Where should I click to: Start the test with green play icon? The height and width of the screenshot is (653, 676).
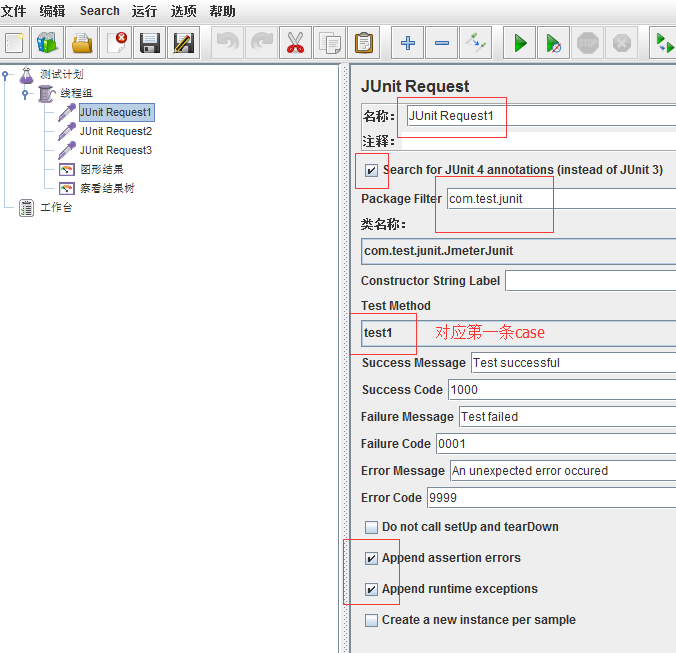520,43
